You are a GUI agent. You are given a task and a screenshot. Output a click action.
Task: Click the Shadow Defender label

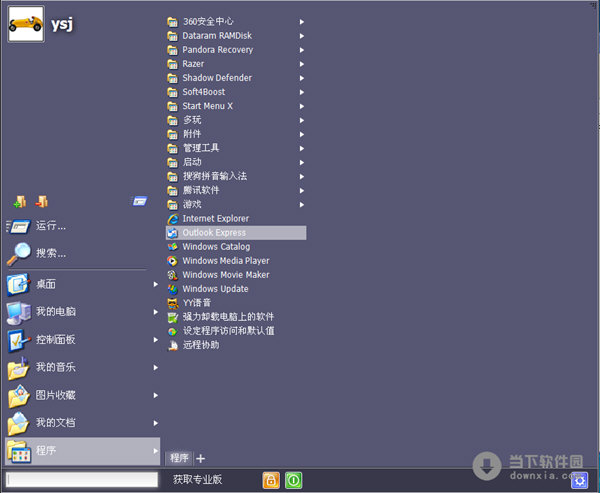(217, 78)
